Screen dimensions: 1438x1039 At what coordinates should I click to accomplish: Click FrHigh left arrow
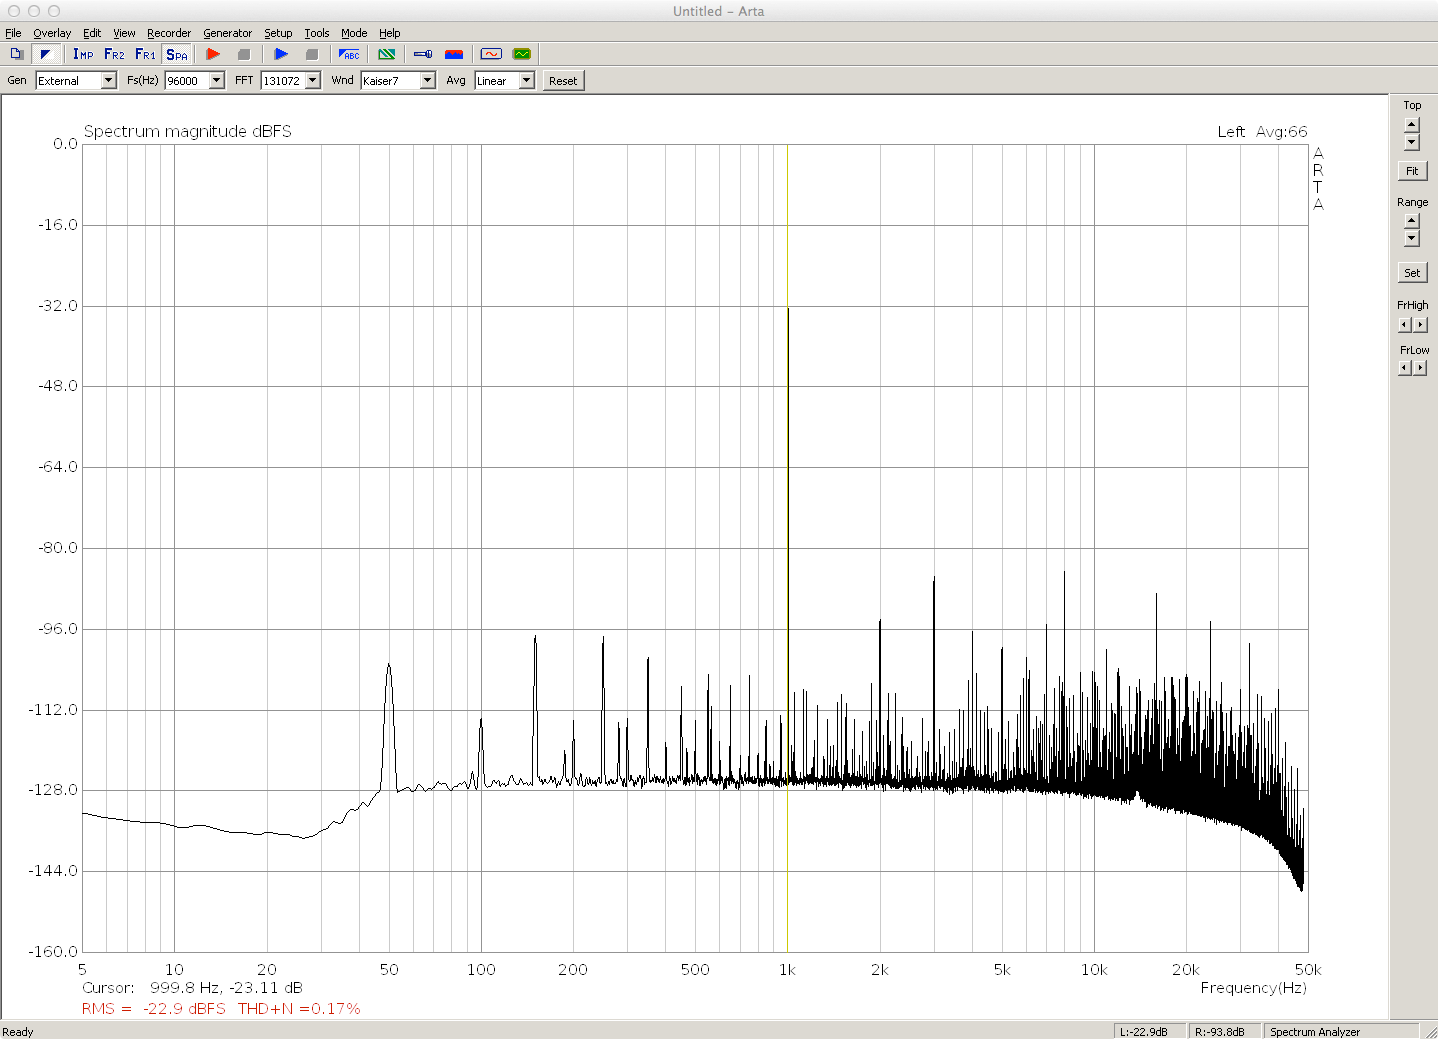pyautogui.click(x=1404, y=325)
